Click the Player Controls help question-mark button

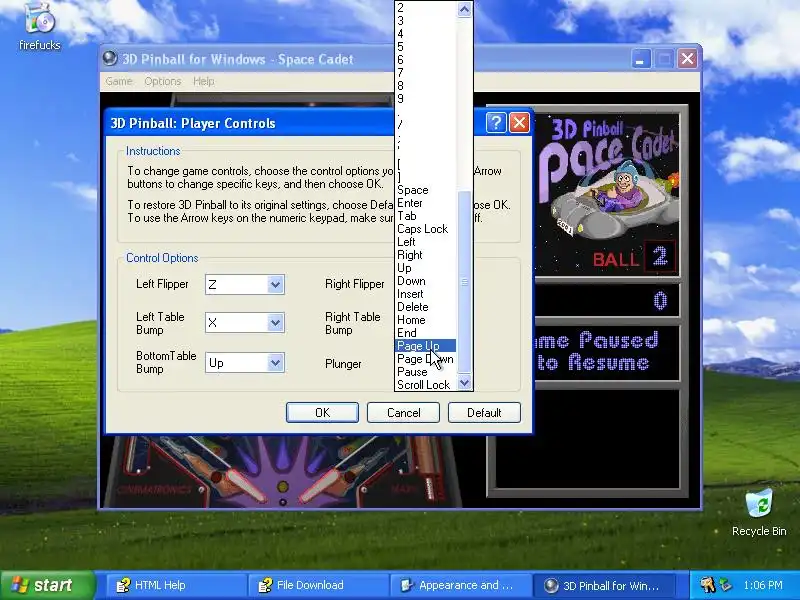(x=495, y=123)
